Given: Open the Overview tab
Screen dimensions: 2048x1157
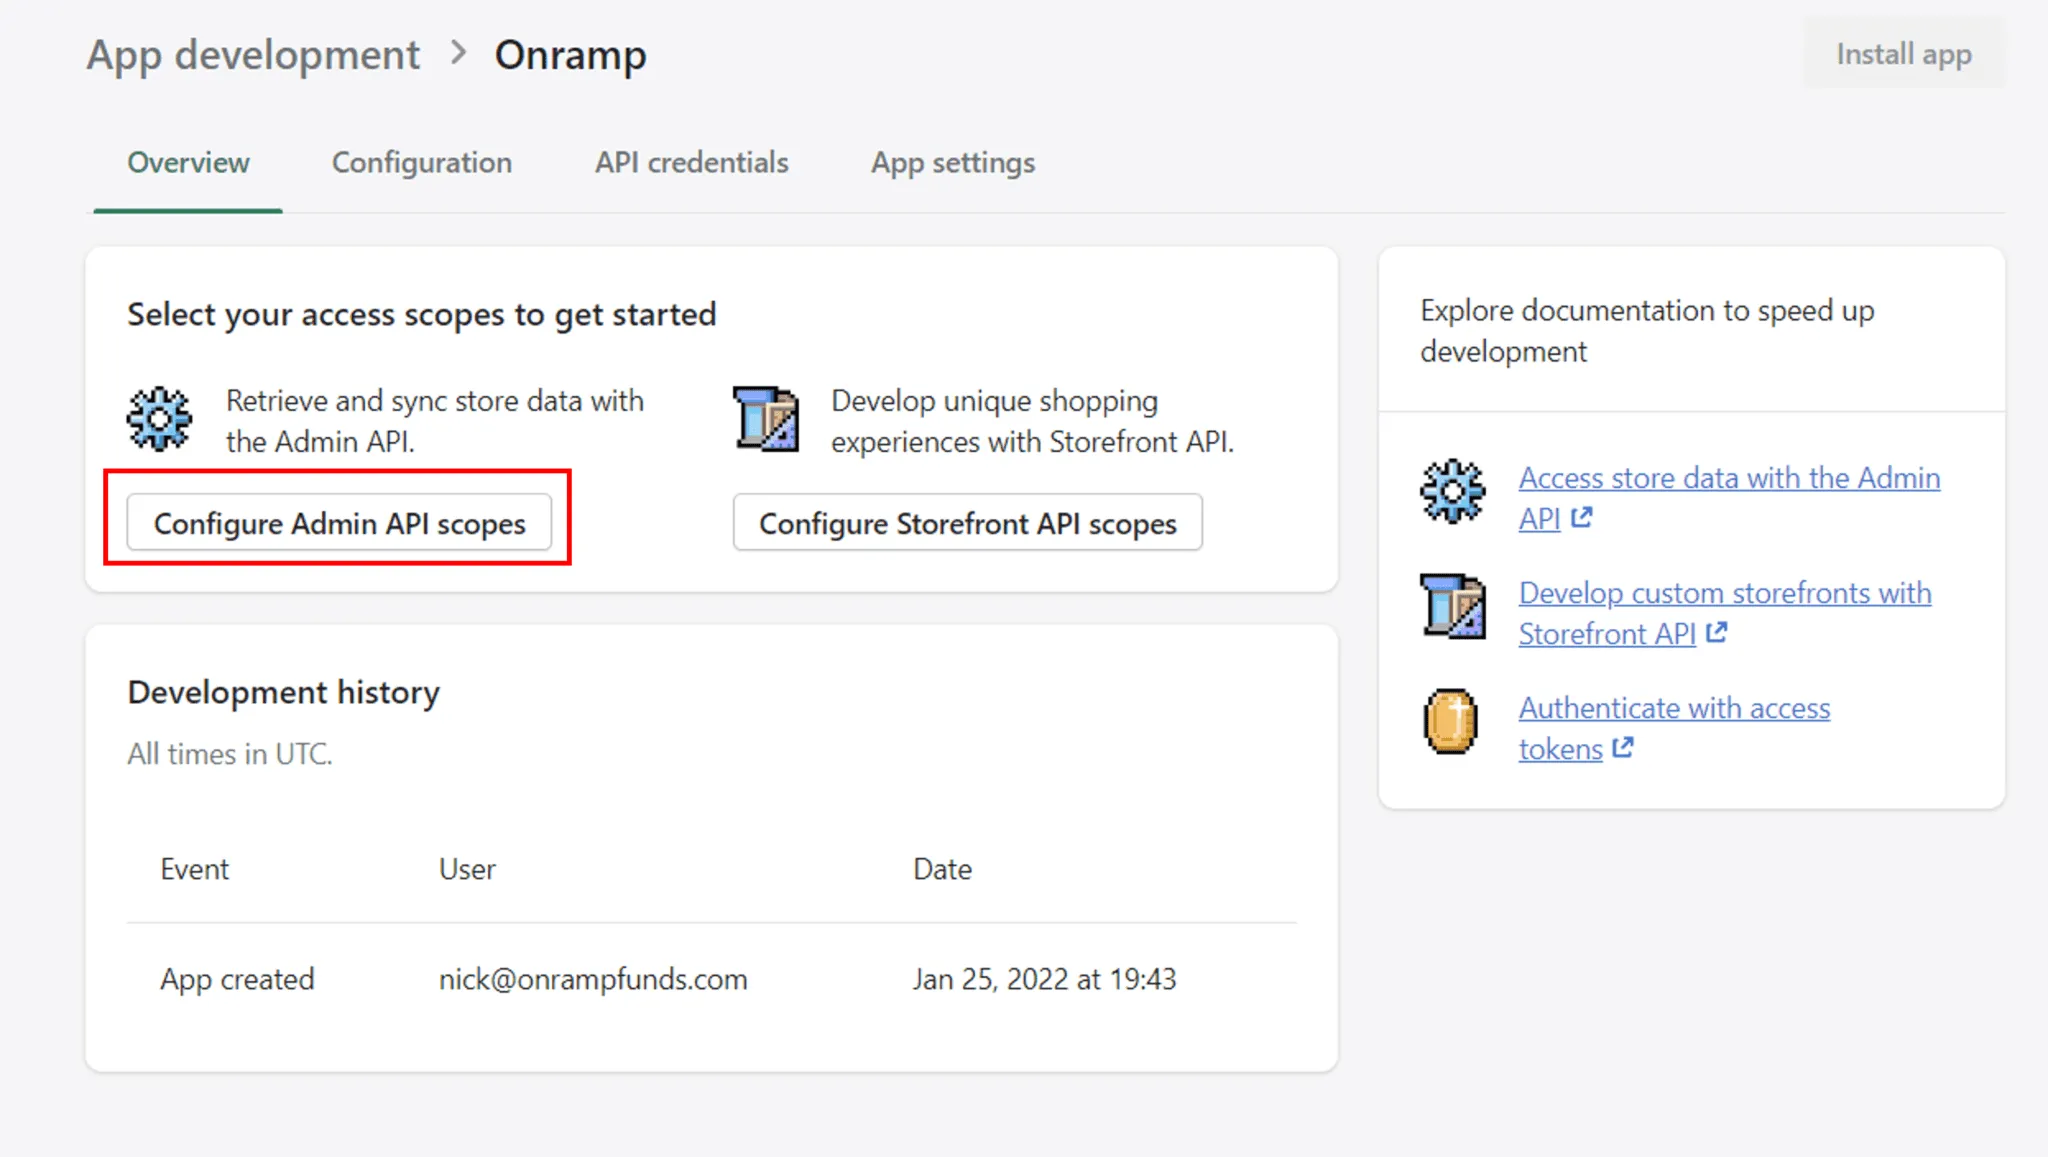Looking at the screenshot, I should (188, 162).
